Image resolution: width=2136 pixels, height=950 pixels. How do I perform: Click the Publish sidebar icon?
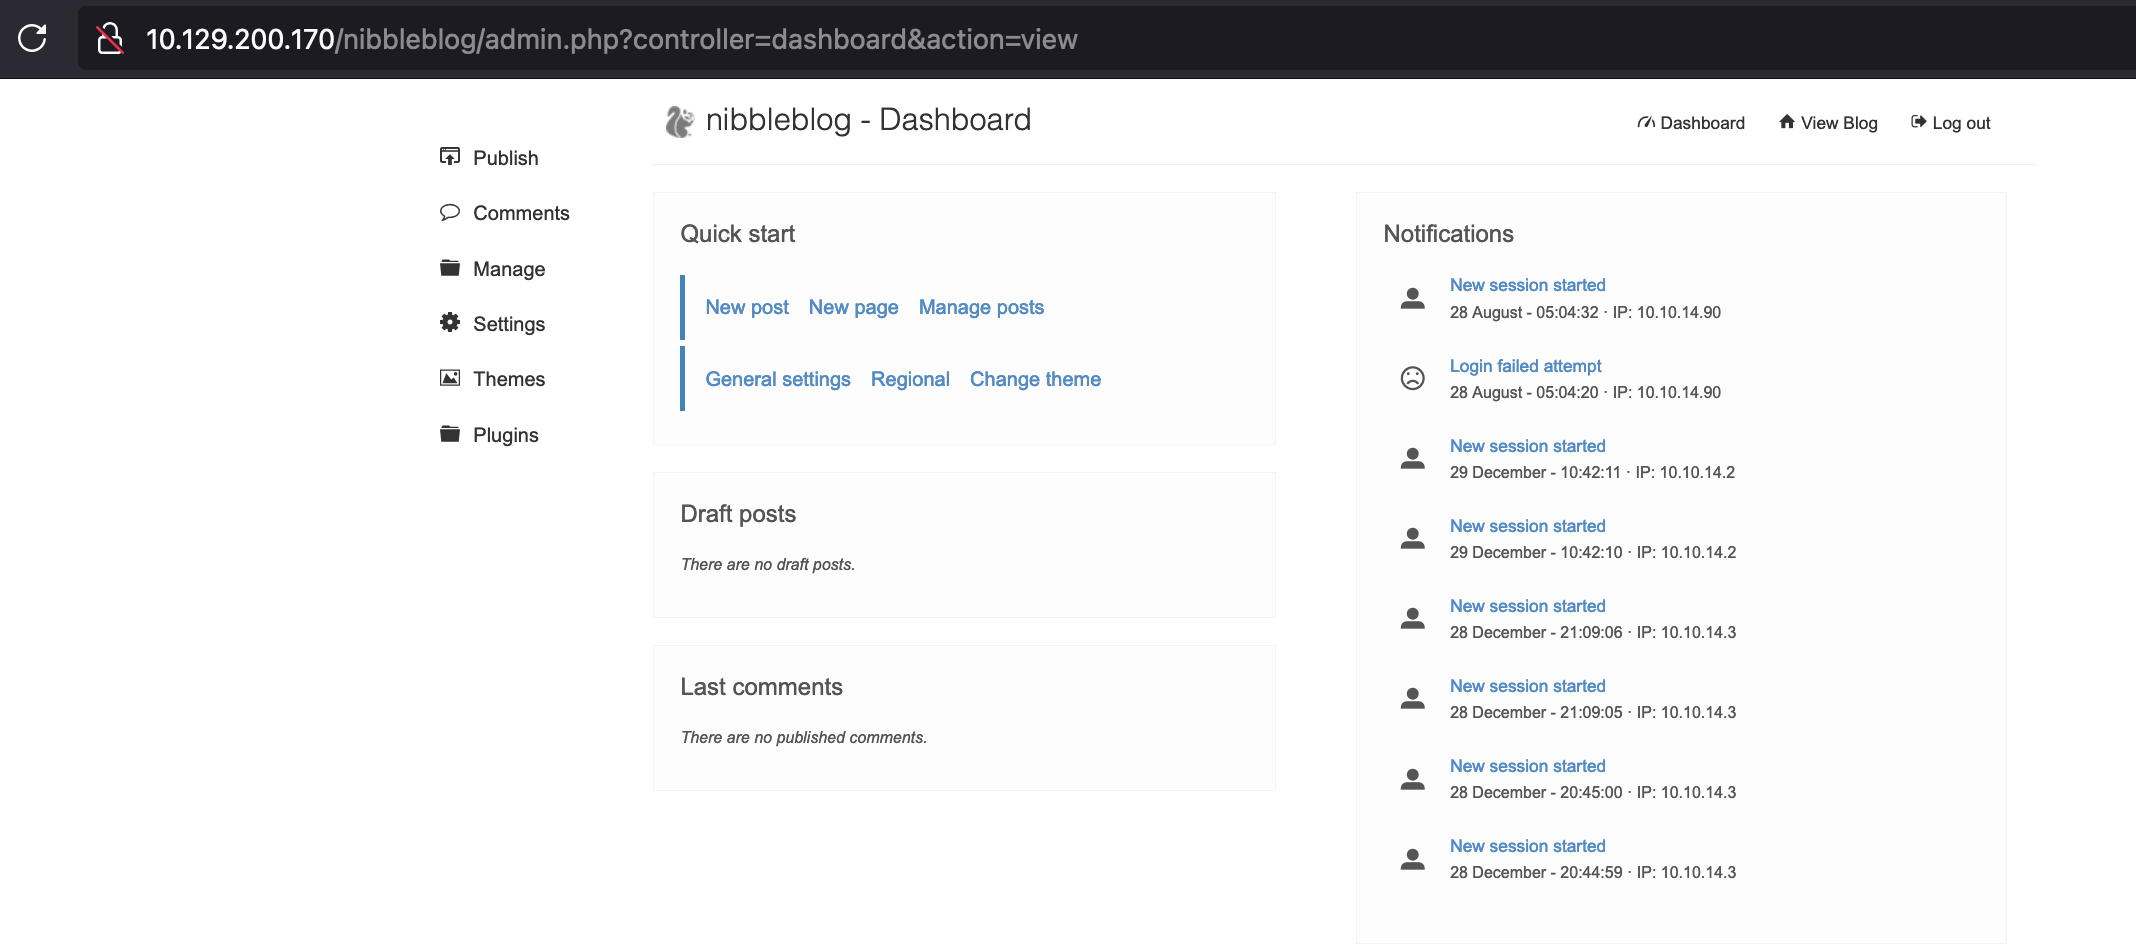click(450, 157)
